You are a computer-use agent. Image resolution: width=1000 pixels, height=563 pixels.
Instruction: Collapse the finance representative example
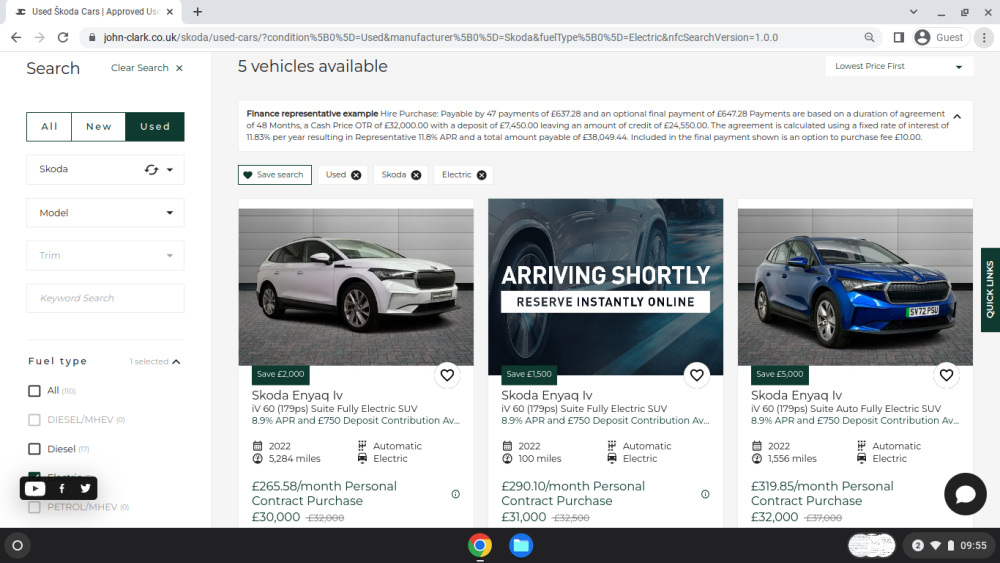[957, 117]
